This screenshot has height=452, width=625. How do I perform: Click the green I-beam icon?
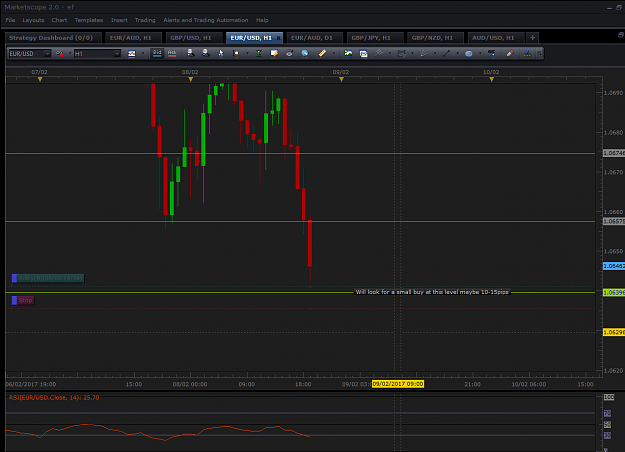[x=259, y=53]
